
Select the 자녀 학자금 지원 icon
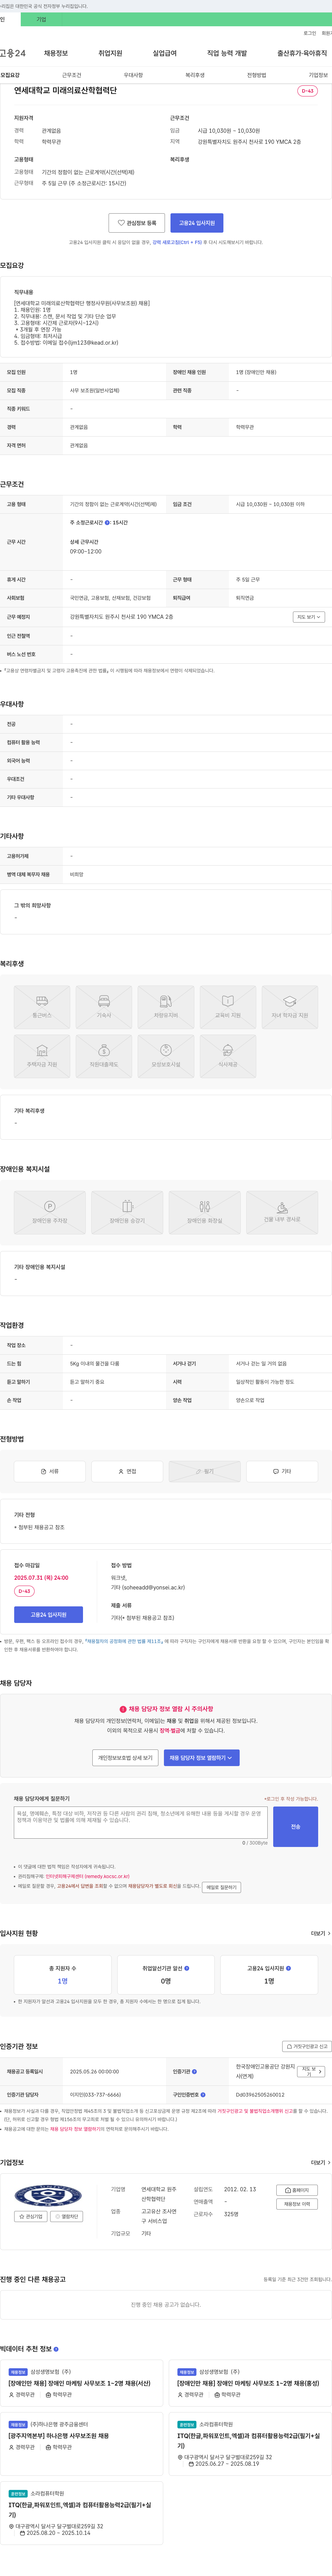(x=290, y=1007)
